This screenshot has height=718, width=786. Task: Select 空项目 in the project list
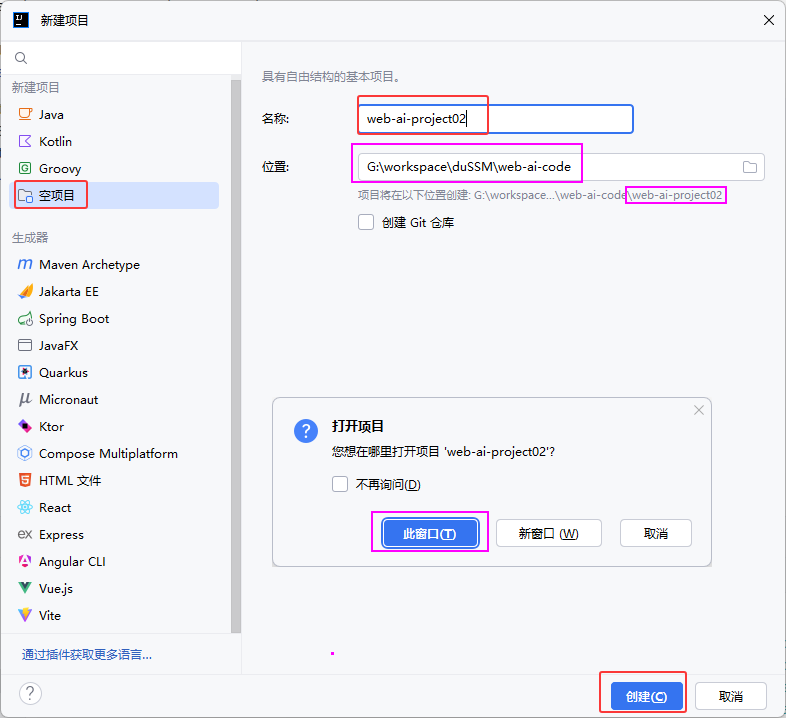pos(57,196)
